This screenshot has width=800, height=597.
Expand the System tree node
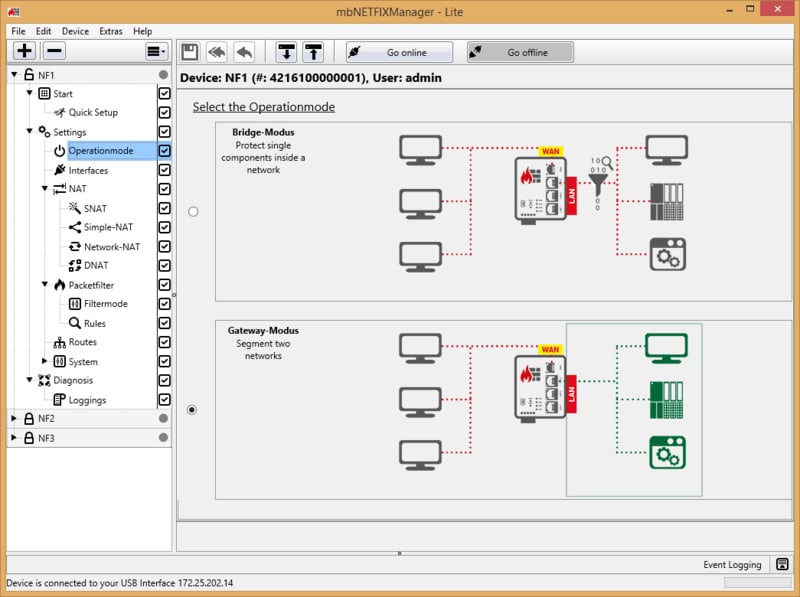point(44,361)
